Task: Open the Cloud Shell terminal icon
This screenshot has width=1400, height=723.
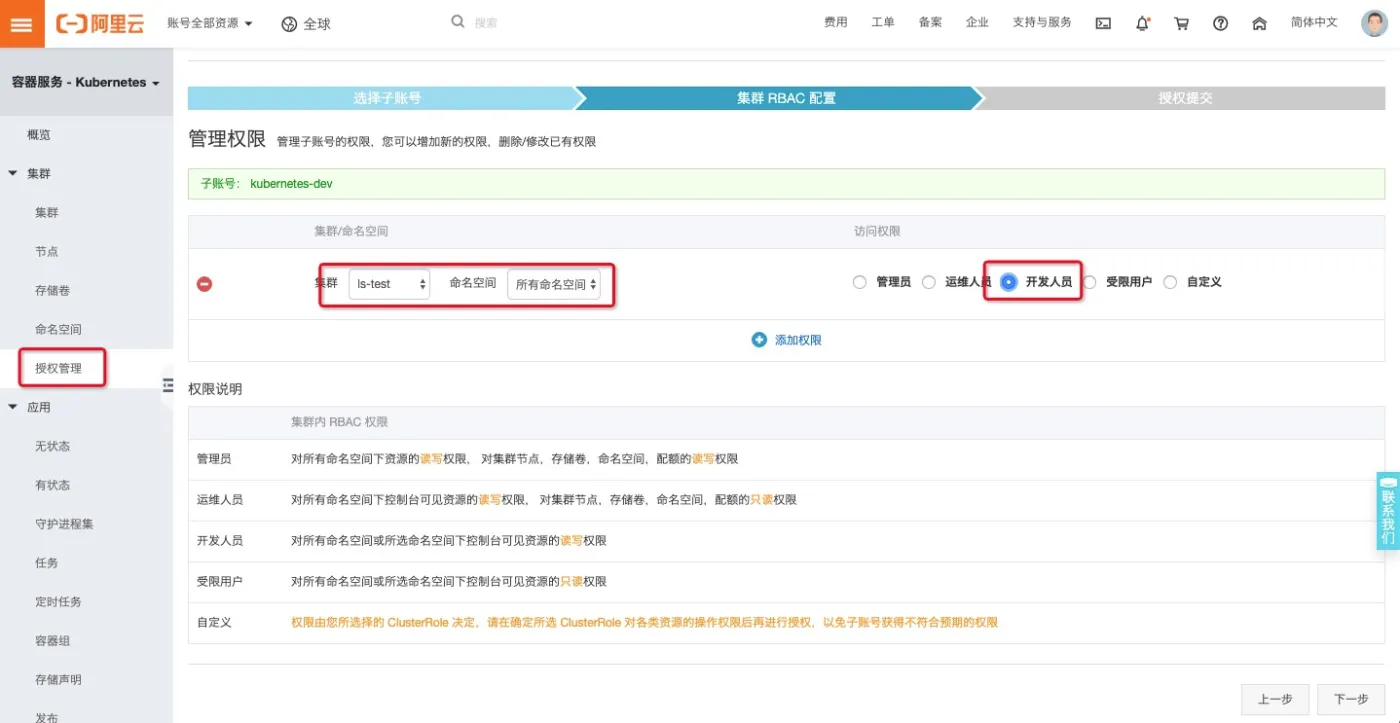Action: pos(1103,23)
